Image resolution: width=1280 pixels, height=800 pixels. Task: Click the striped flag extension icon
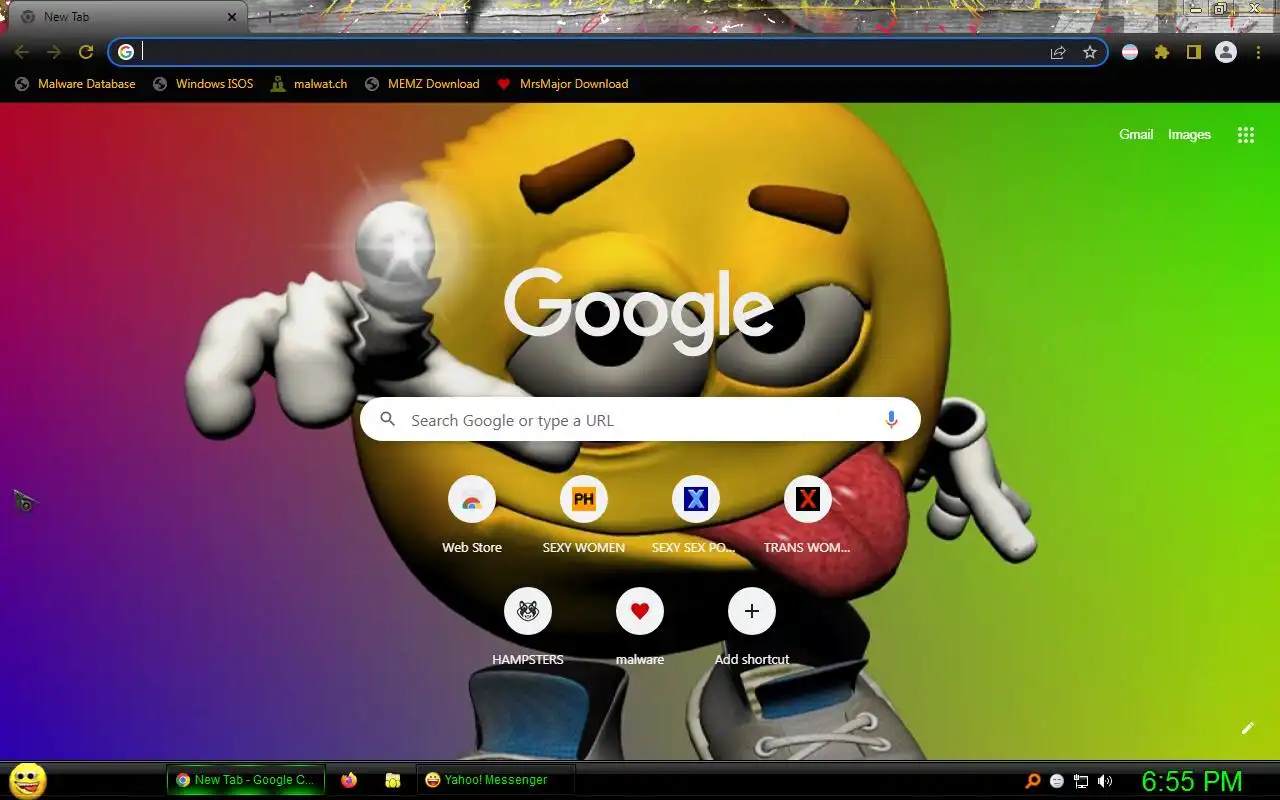pyautogui.click(x=1130, y=52)
